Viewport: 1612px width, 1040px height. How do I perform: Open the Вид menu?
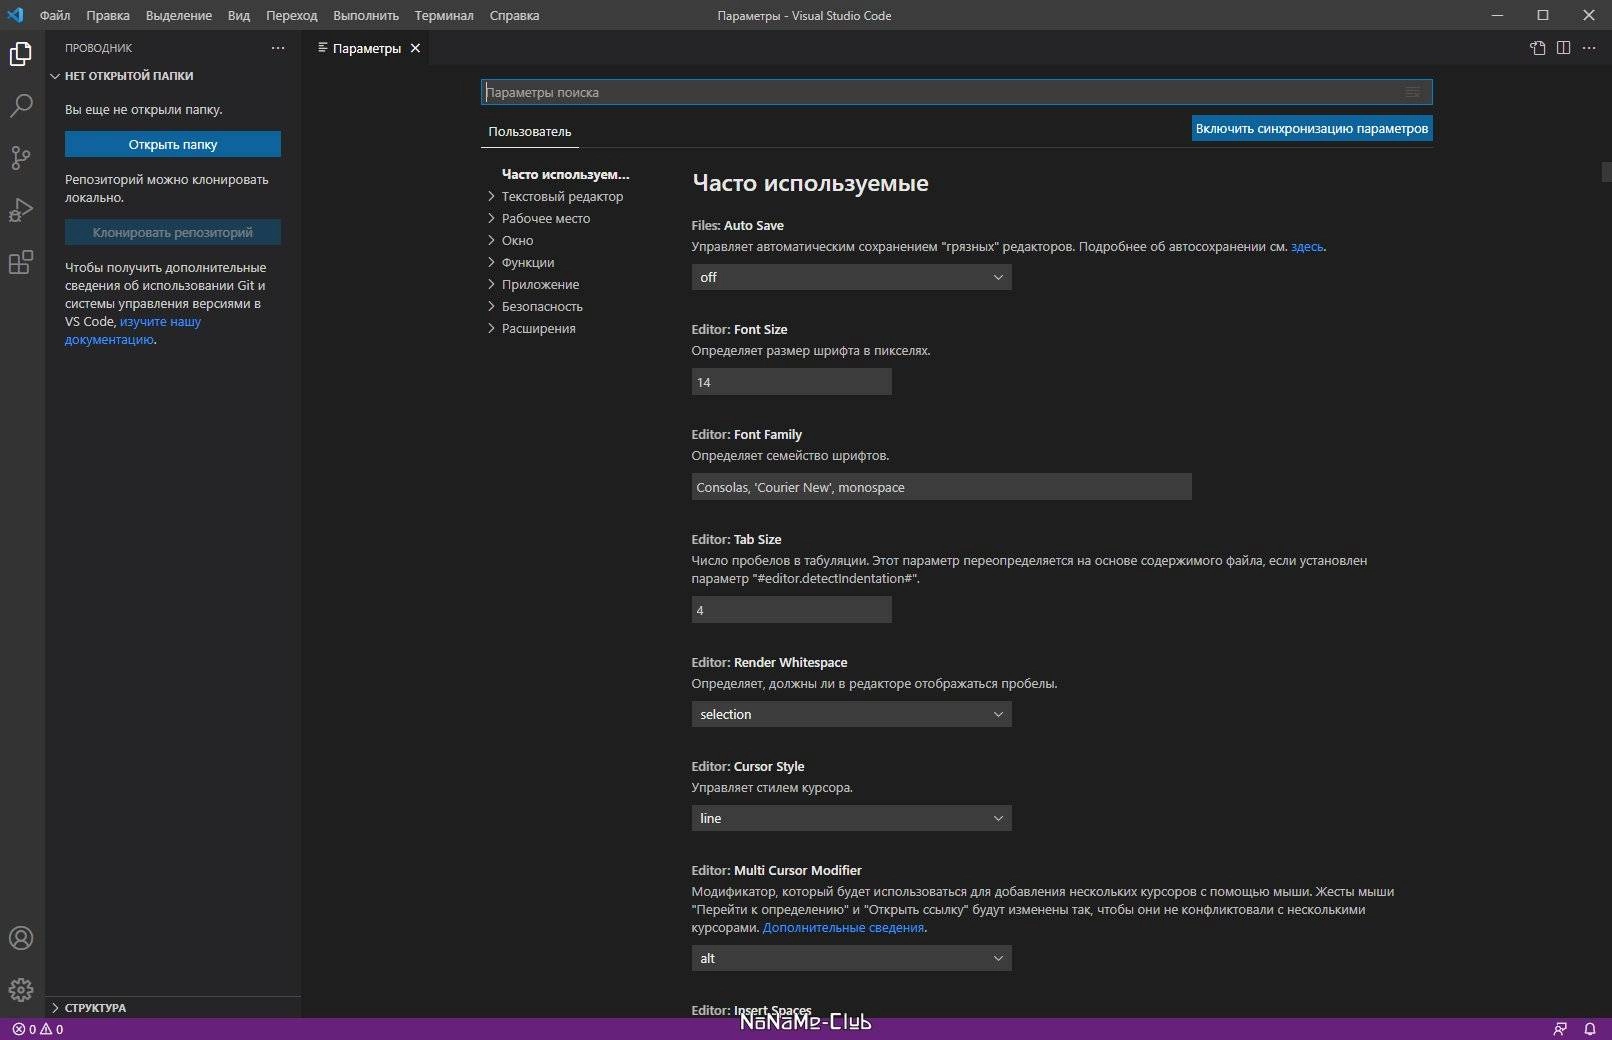pyautogui.click(x=239, y=15)
